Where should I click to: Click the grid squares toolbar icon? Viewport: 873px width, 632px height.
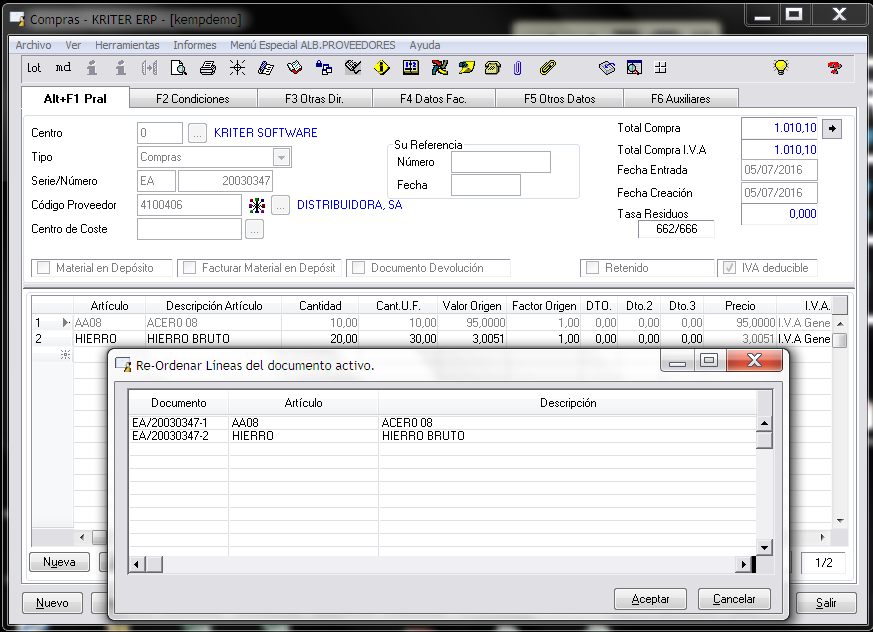661,68
